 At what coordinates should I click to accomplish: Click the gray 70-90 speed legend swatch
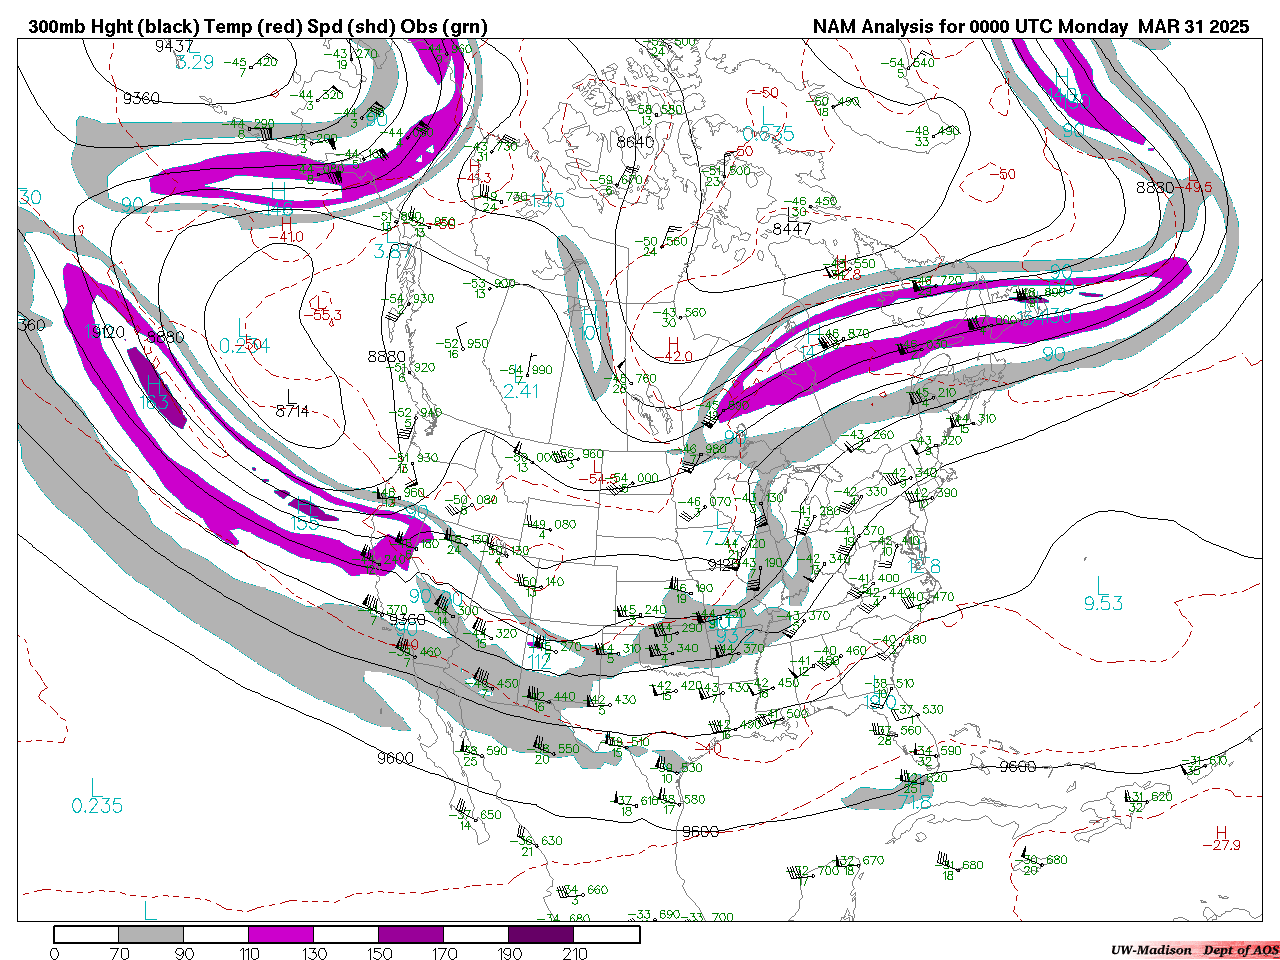(151, 934)
